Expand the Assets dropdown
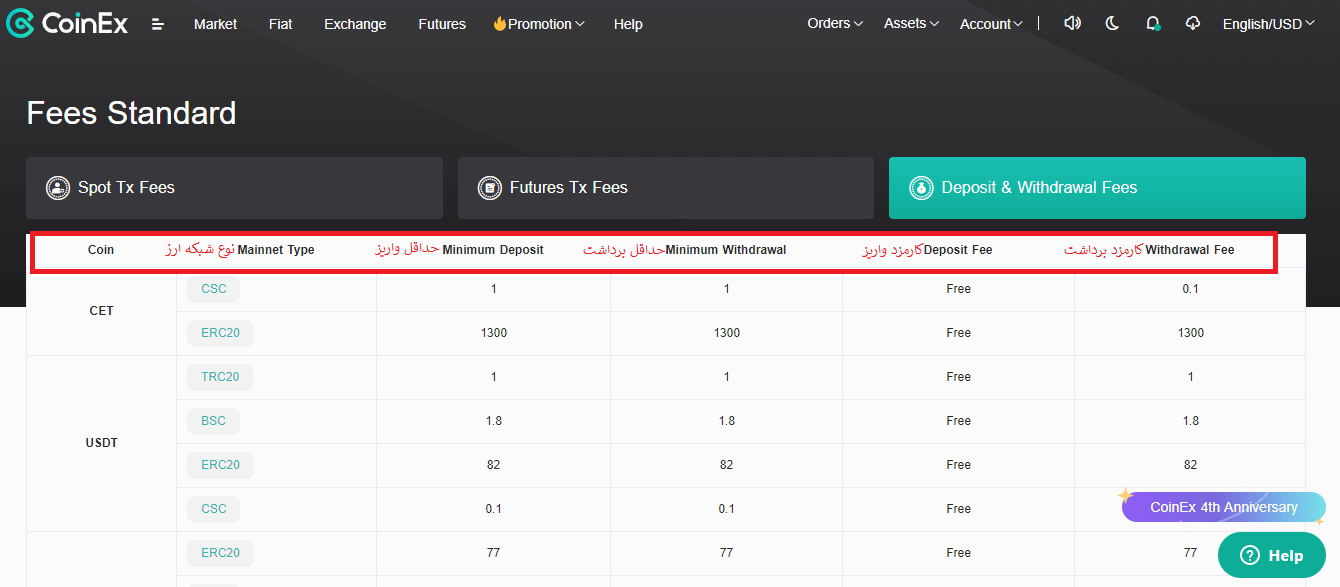Image resolution: width=1340 pixels, height=587 pixels. click(912, 23)
